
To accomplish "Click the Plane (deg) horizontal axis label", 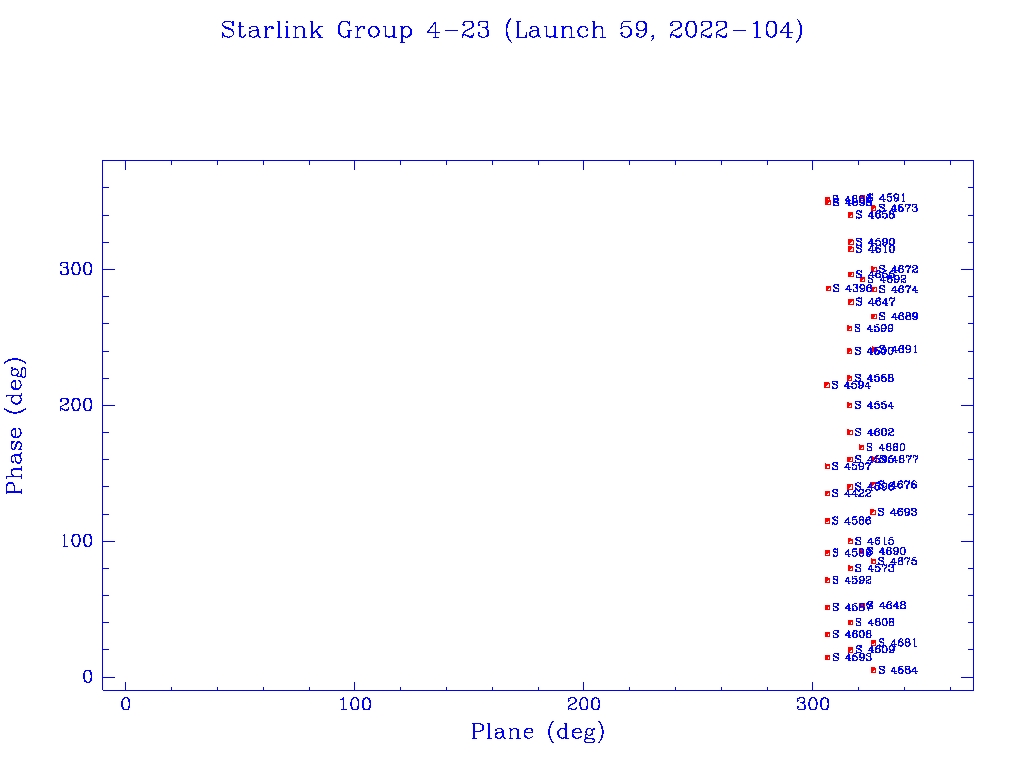I will pos(538,731).
